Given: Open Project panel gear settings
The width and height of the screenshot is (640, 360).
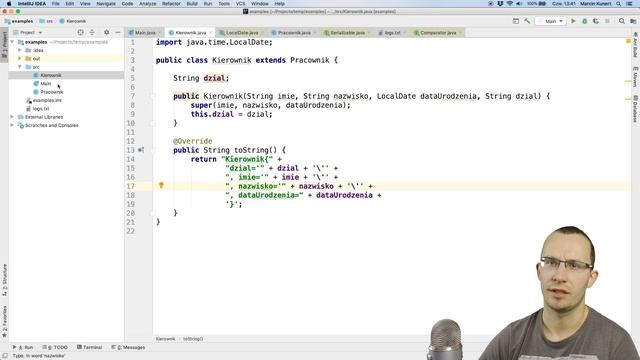Looking at the screenshot, I should [107, 32].
